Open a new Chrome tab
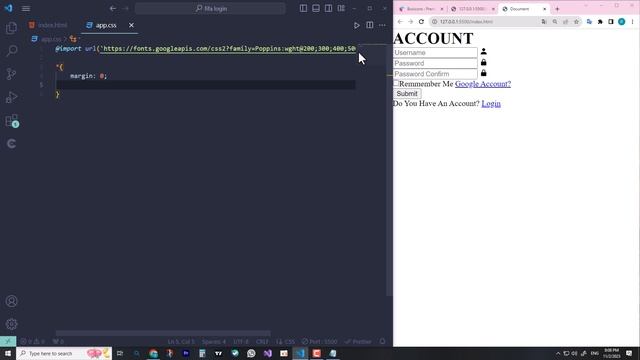Viewport: 640px width, 360px height. 557,9
